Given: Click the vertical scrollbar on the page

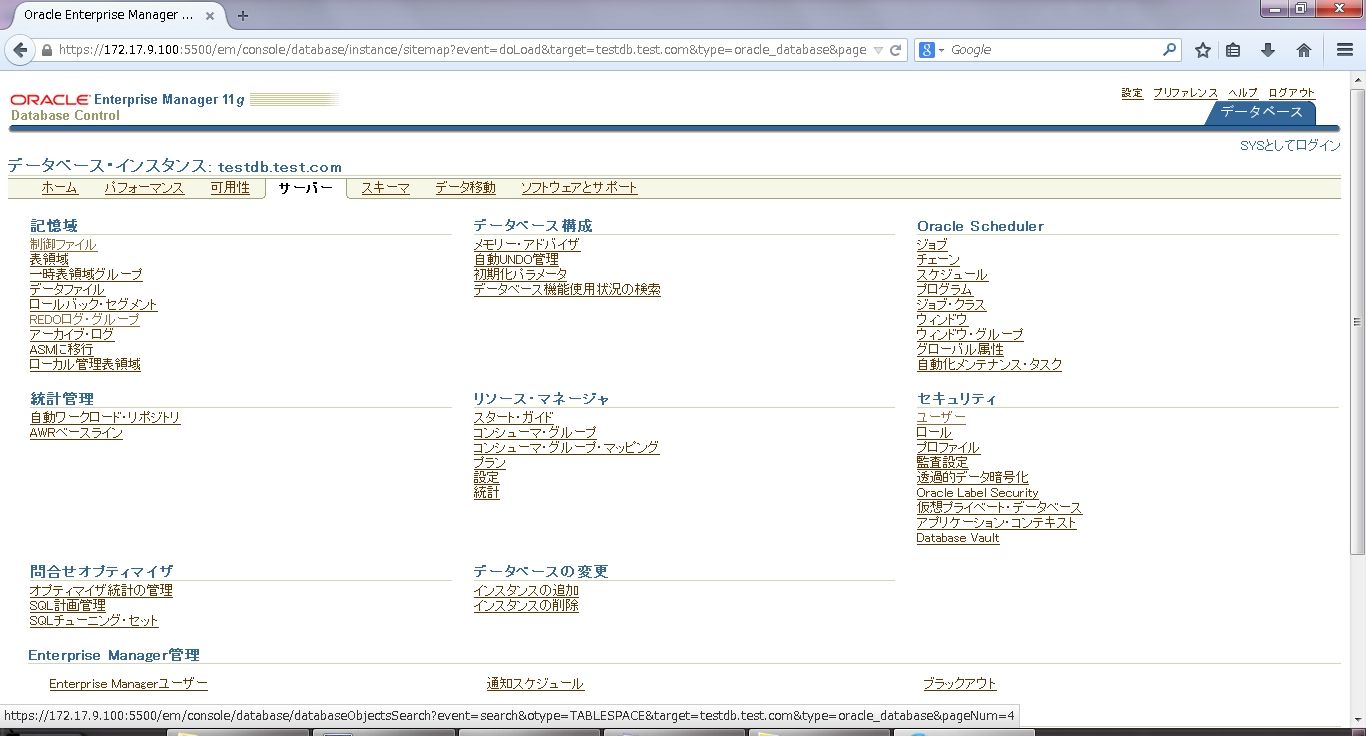Looking at the screenshot, I should click(1357, 320).
